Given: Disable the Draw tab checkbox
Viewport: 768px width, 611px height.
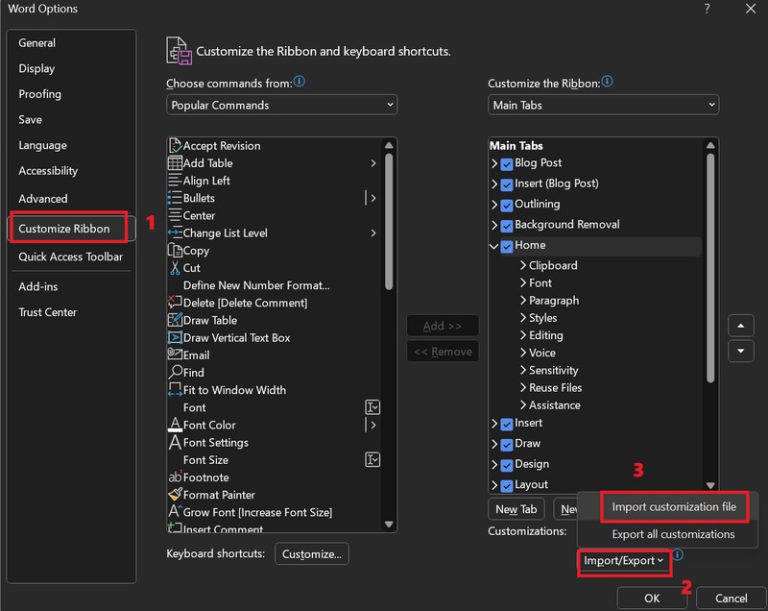Looking at the screenshot, I should 507,444.
